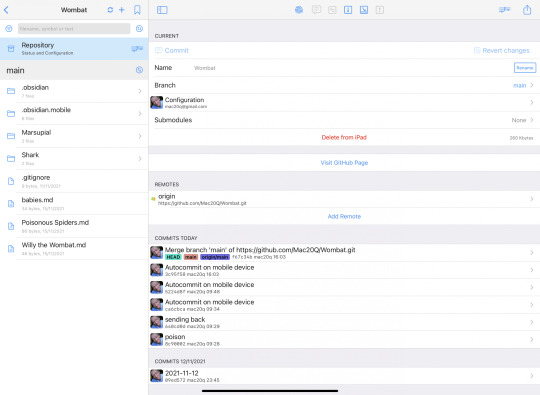Tap the greyed push up-arrow icon in toolbar

(x=380, y=10)
